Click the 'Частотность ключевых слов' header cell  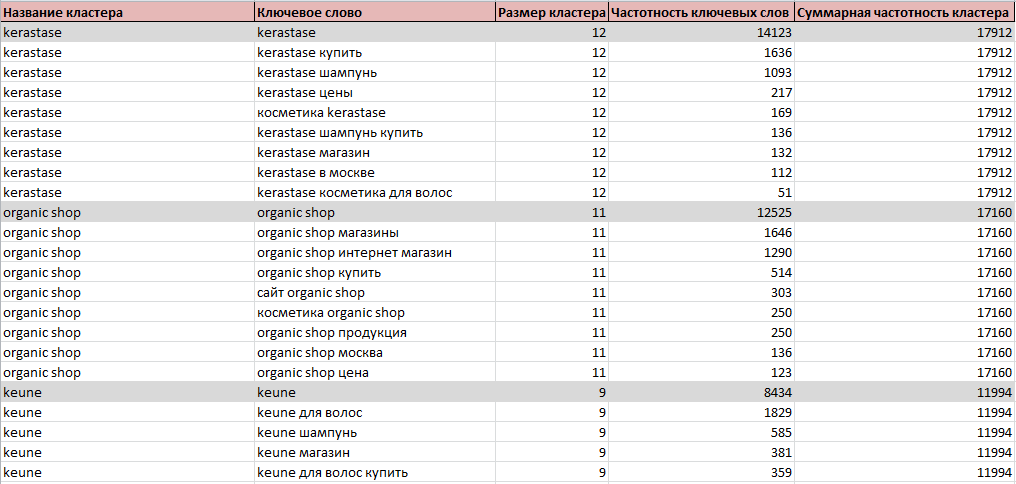pyautogui.click(x=701, y=12)
